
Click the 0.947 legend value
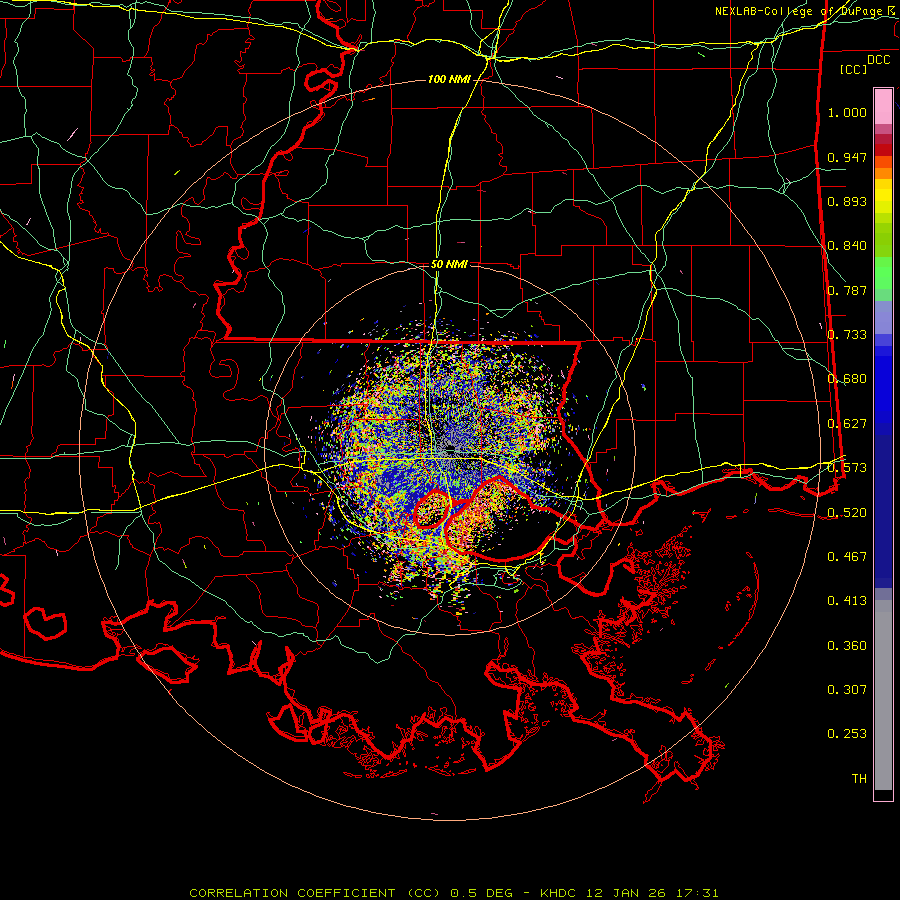tap(847, 157)
